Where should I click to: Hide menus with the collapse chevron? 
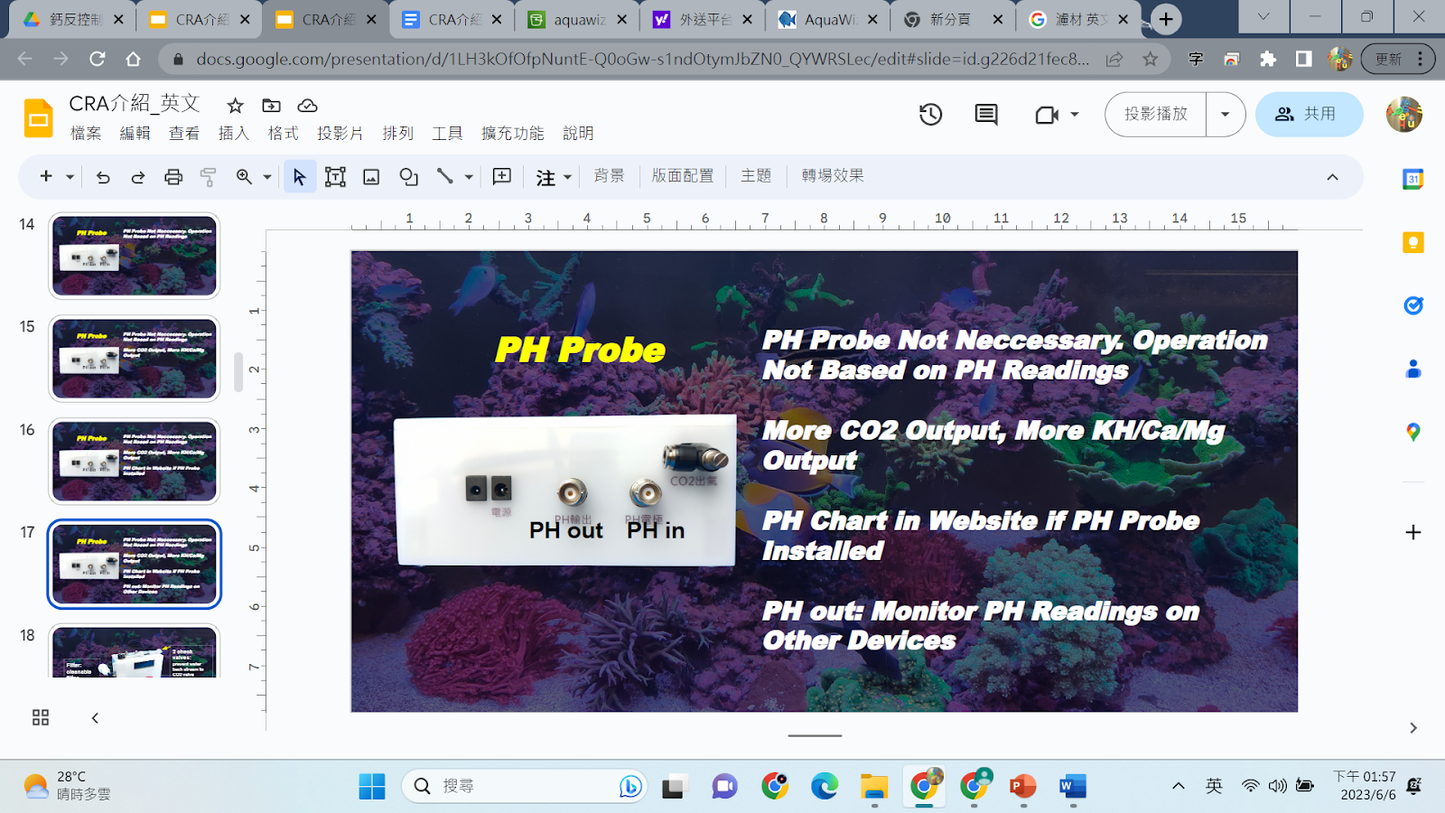[1332, 177]
